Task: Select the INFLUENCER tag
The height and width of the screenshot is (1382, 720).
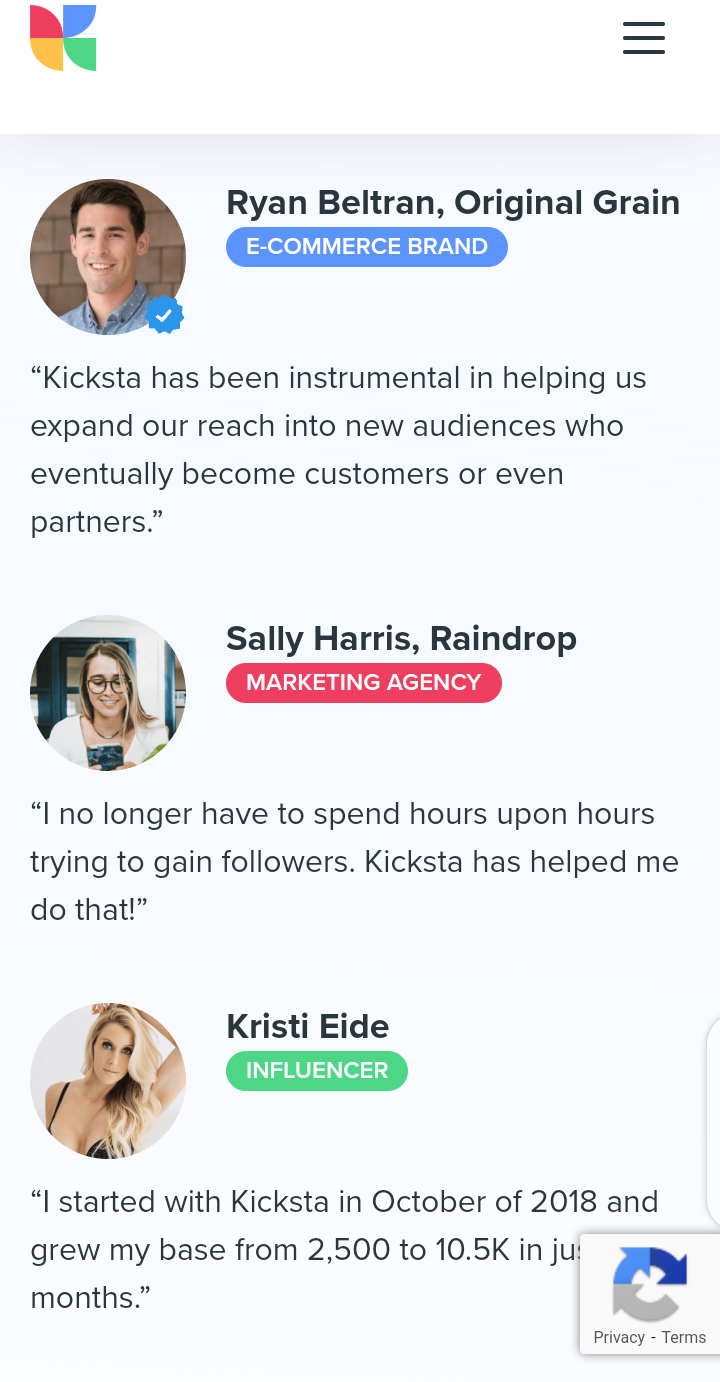Action: (x=316, y=1070)
